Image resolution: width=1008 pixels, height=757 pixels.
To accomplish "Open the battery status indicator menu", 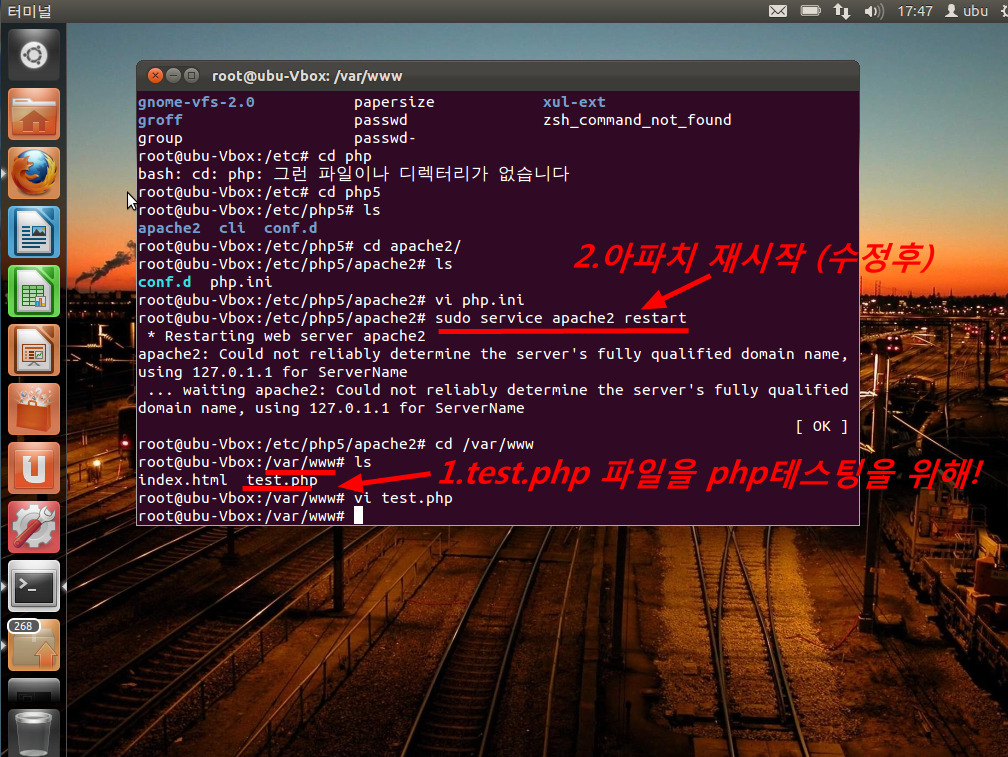I will point(810,11).
